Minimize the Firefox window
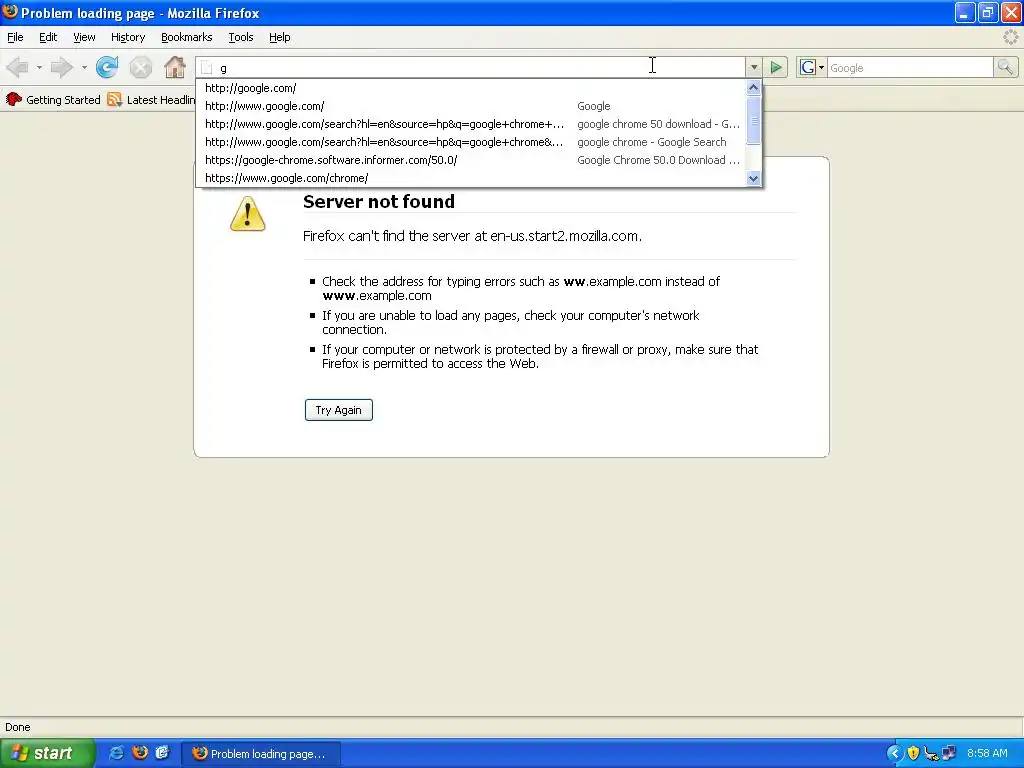The height and width of the screenshot is (768, 1024). tap(965, 13)
